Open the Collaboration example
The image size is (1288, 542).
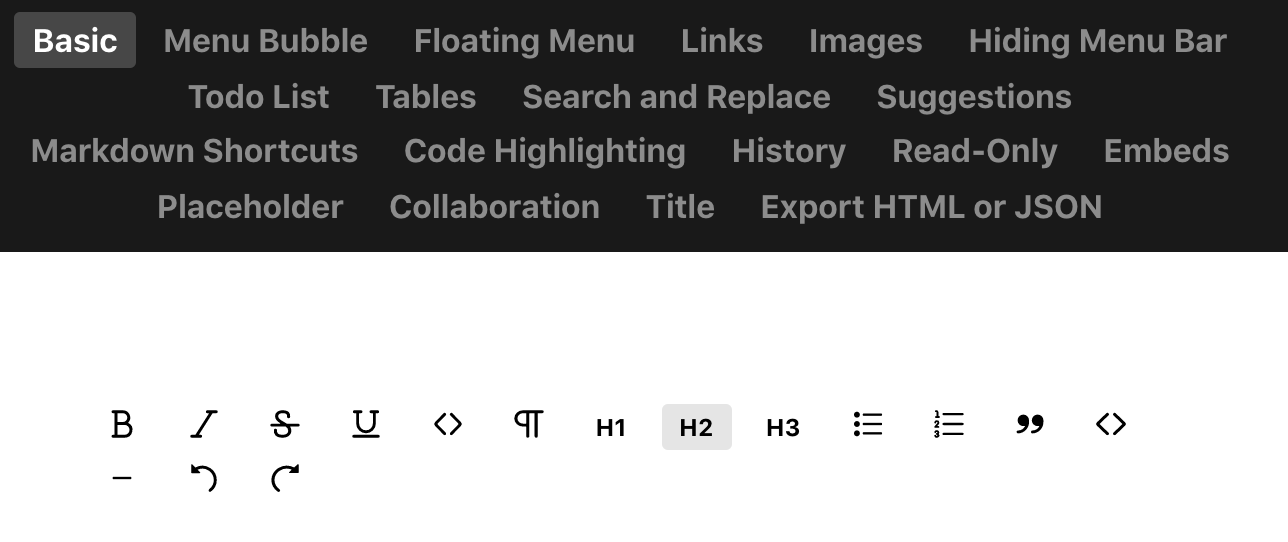pyautogui.click(x=494, y=207)
